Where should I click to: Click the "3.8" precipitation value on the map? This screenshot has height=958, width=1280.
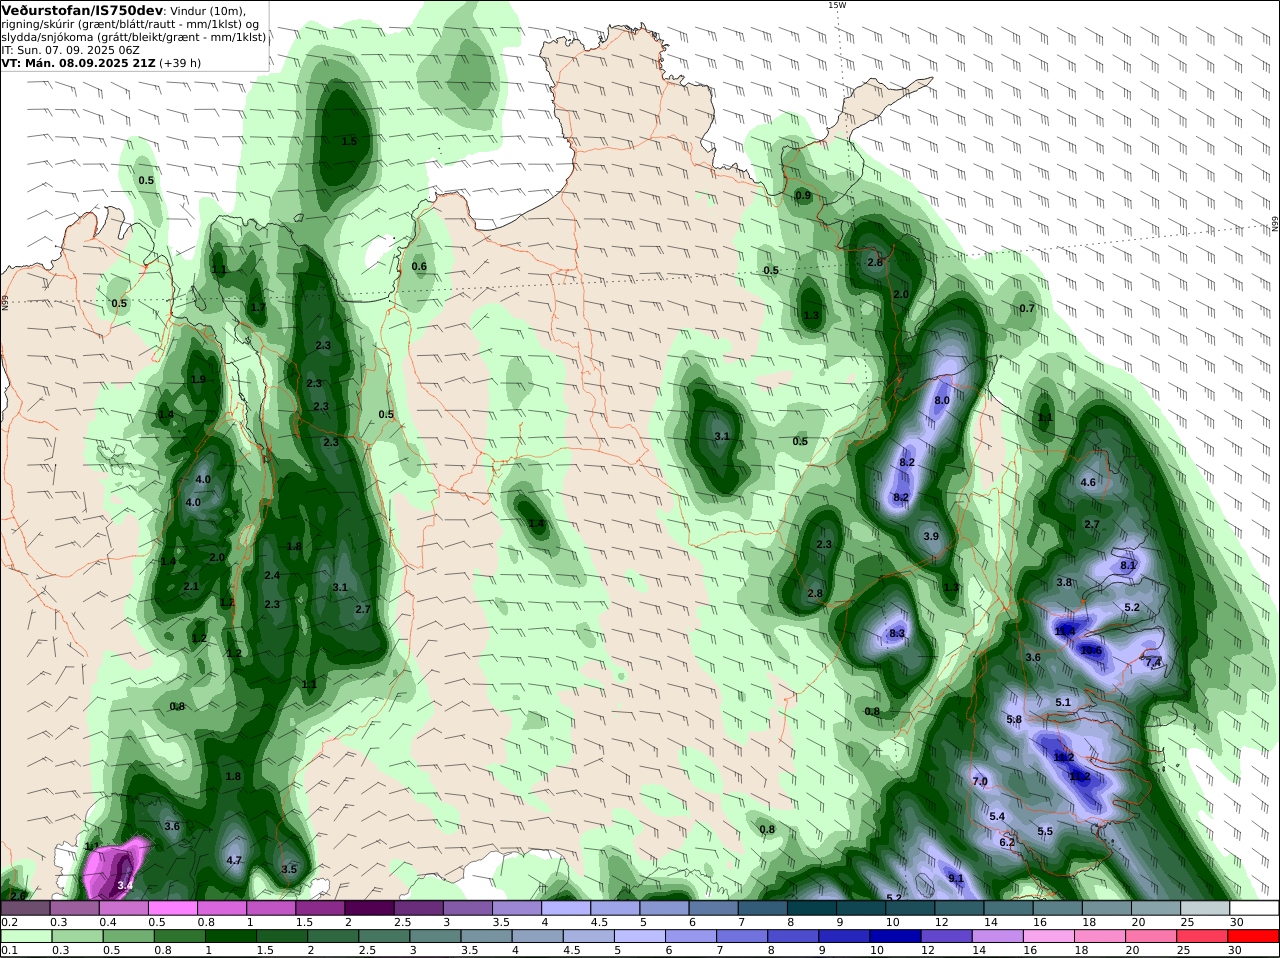tap(1064, 583)
